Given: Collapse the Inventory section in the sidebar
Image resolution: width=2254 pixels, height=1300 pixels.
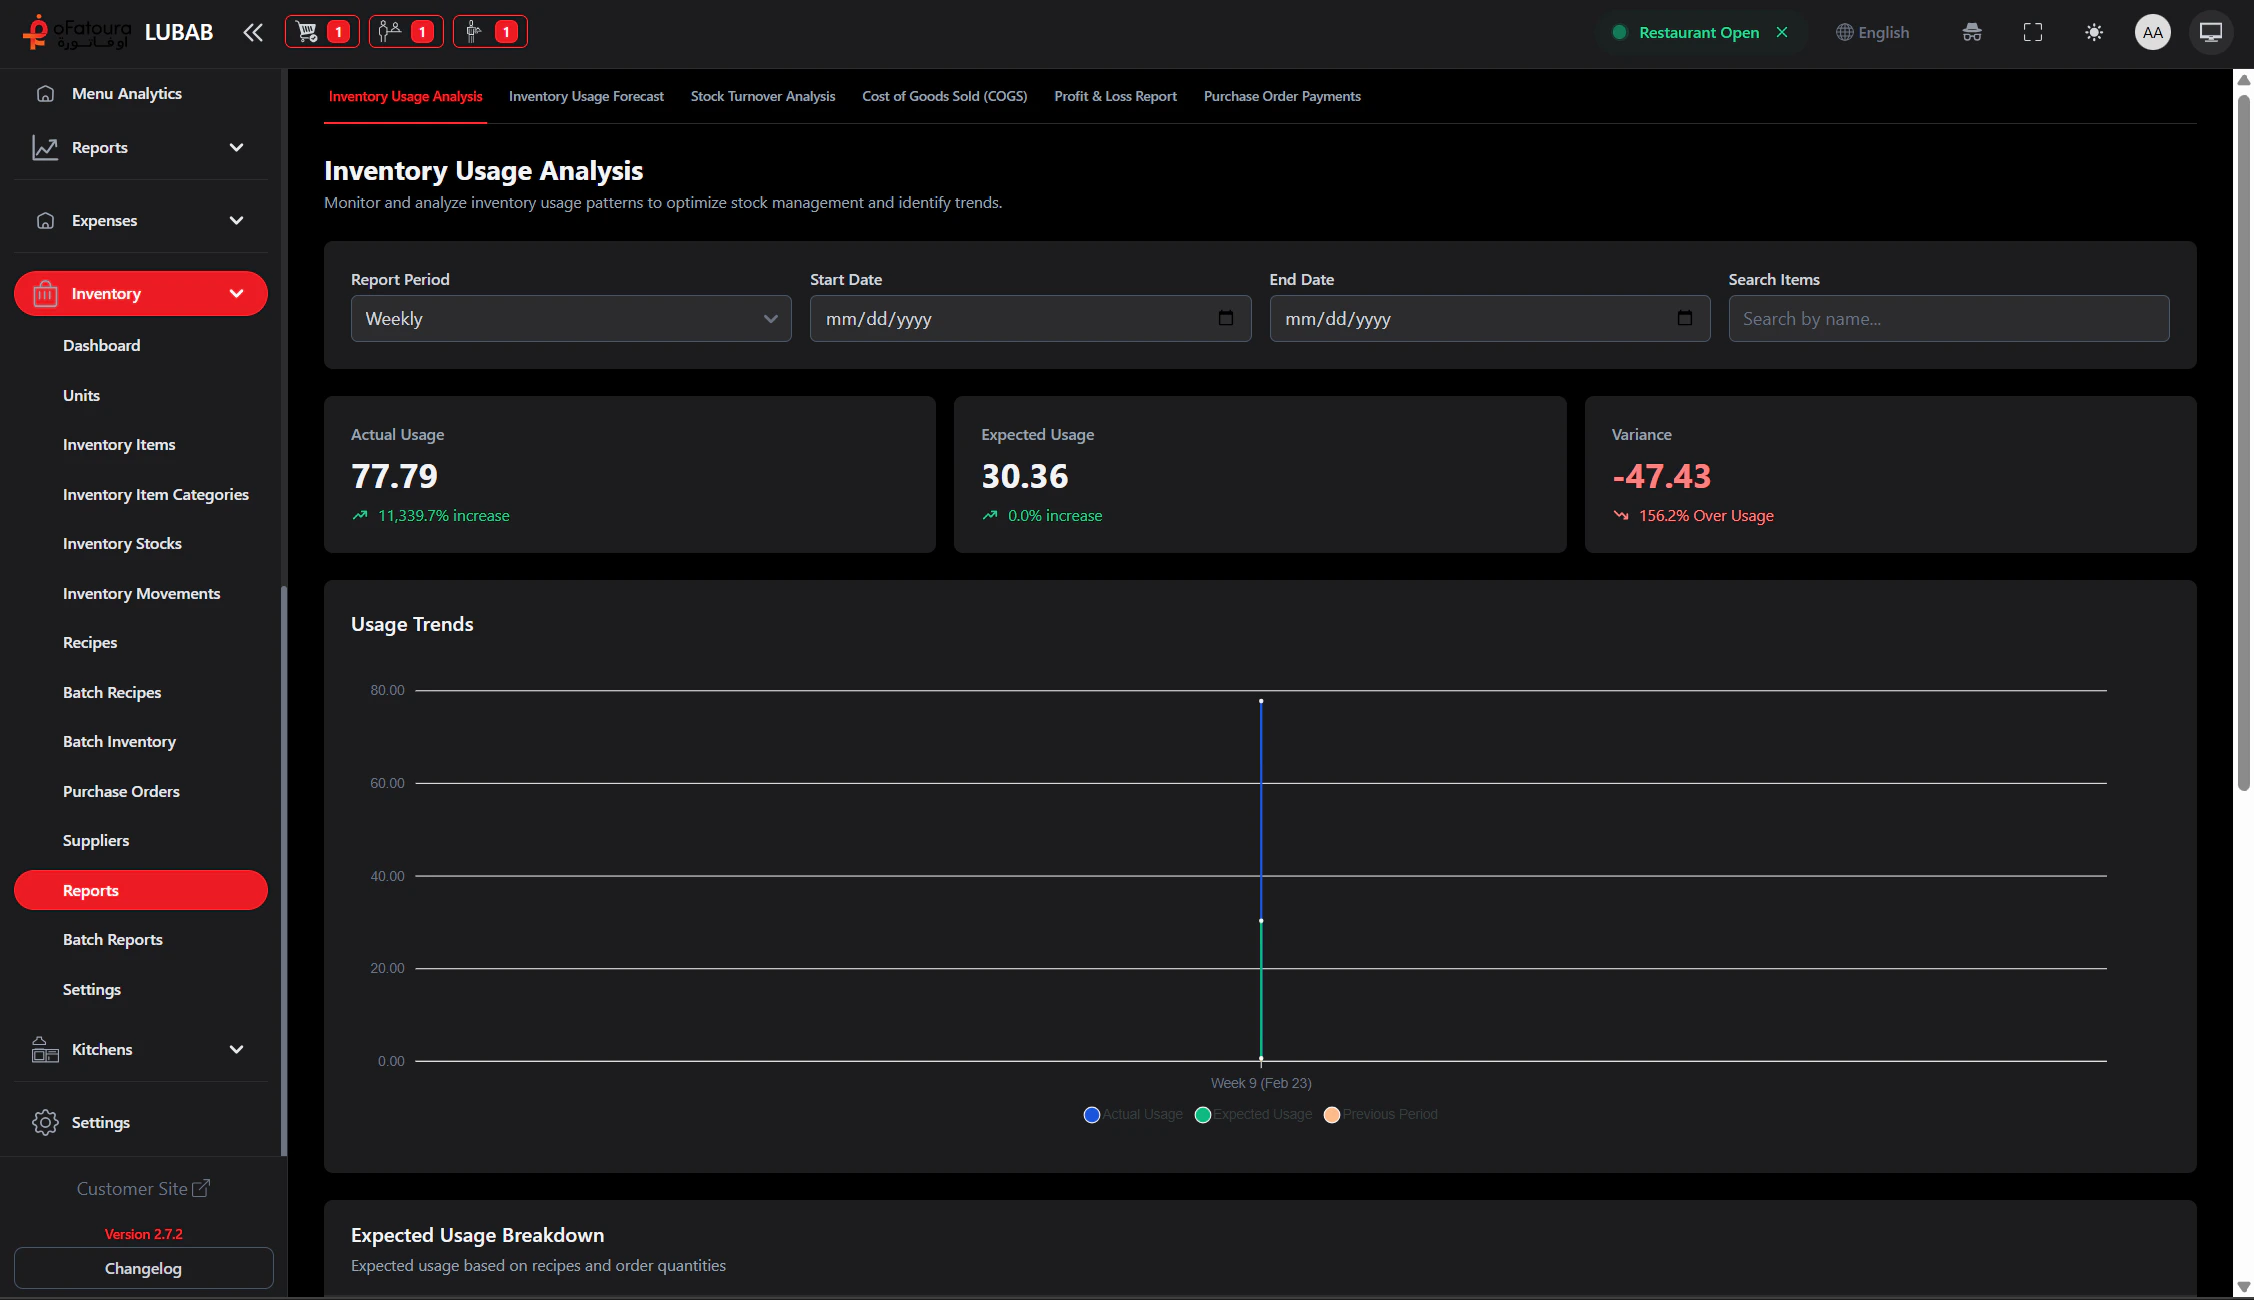Looking at the screenshot, I should 140,293.
